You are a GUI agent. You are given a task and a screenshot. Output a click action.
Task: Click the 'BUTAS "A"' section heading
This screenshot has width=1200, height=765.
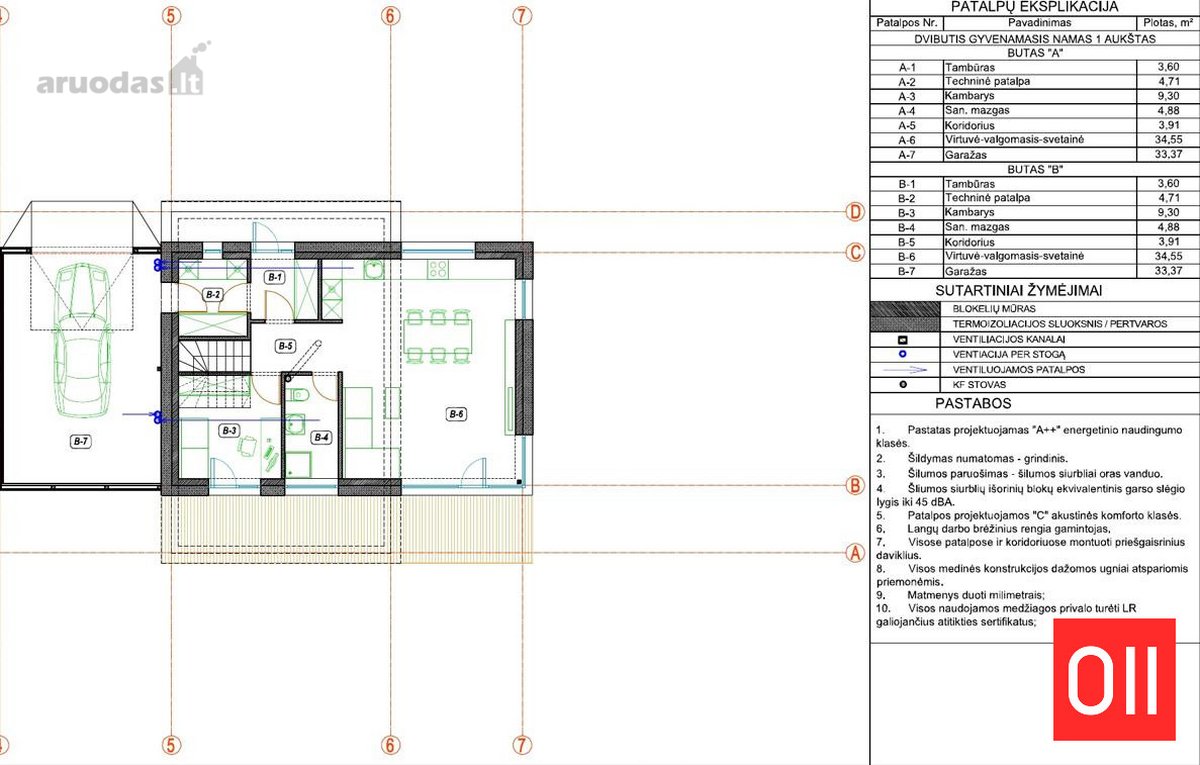coord(1035,52)
